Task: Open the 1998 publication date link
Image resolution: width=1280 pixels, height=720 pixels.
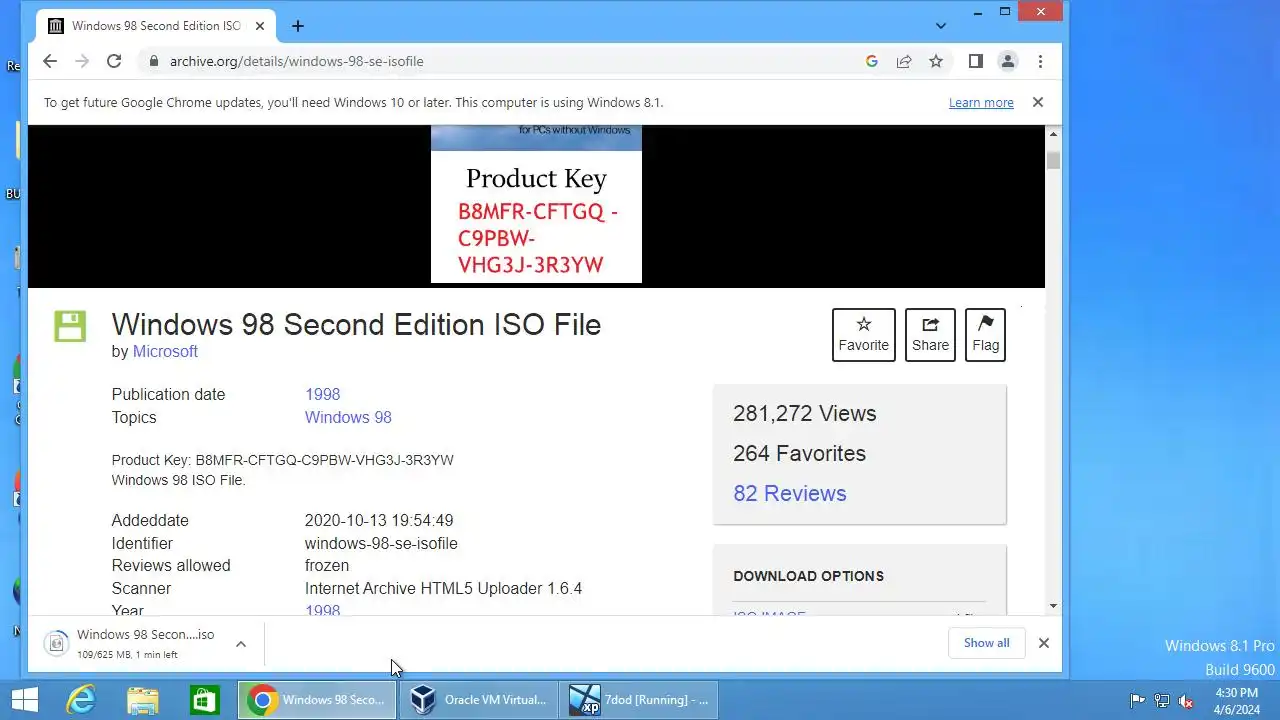Action: [x=322, y=394]
